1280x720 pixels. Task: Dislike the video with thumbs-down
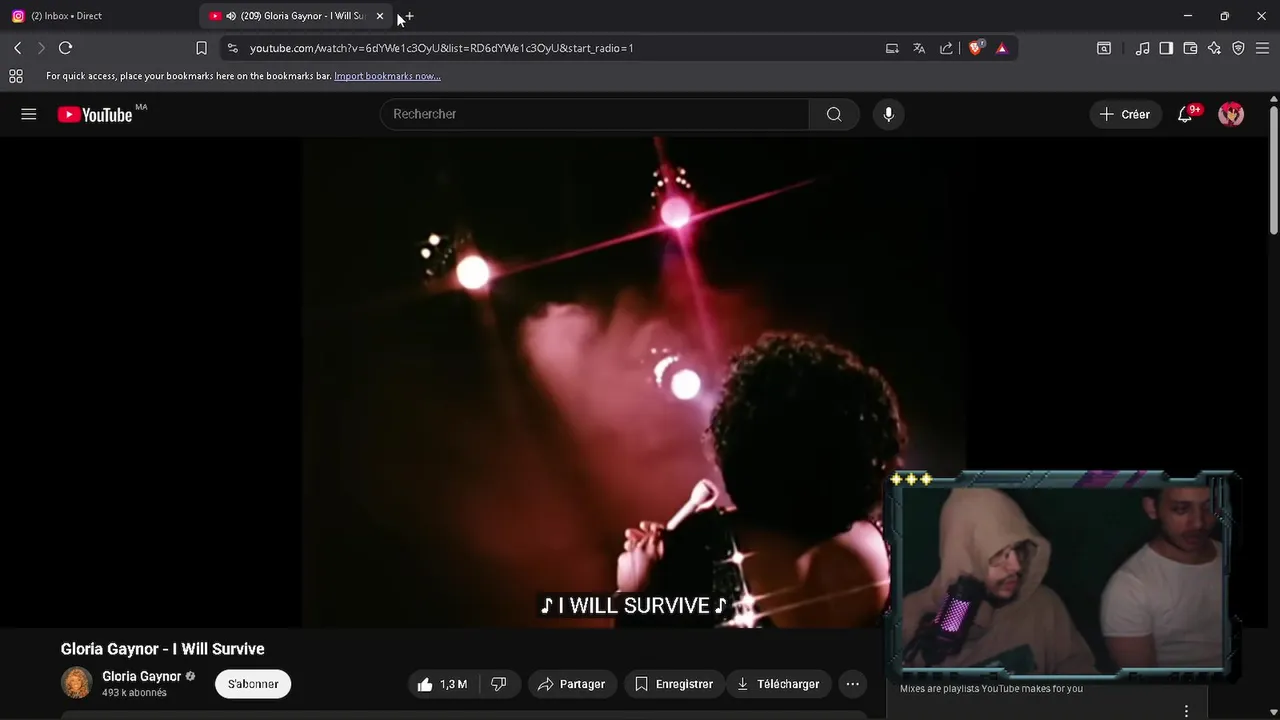[x=498, y=684]
